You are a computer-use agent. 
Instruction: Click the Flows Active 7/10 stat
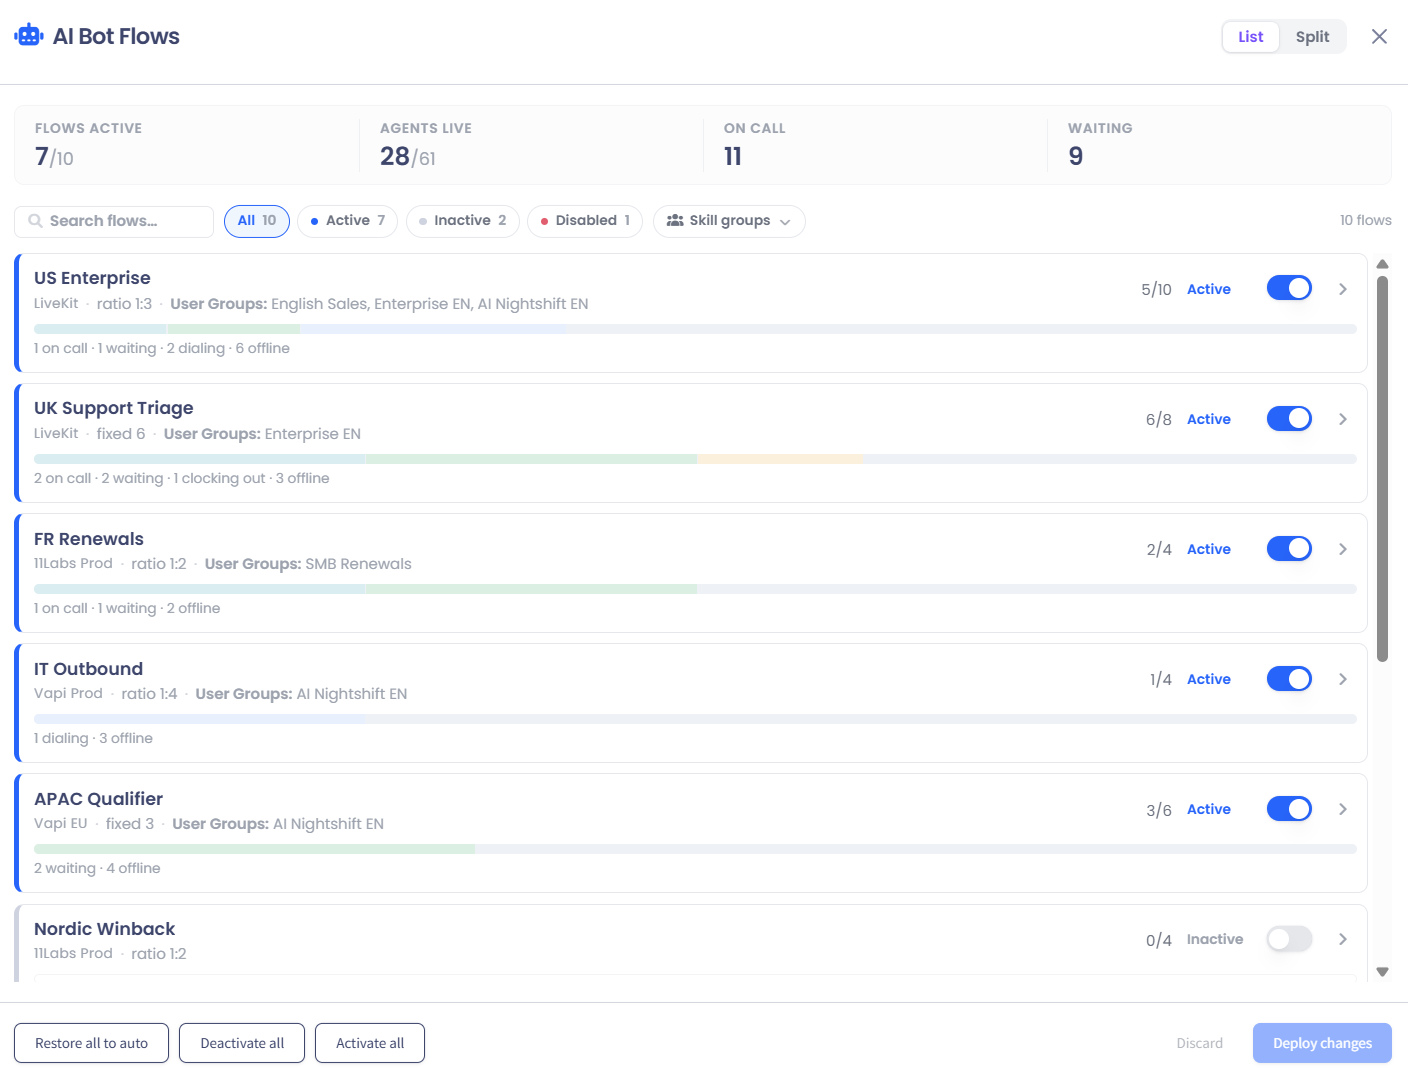click(186, 145)
